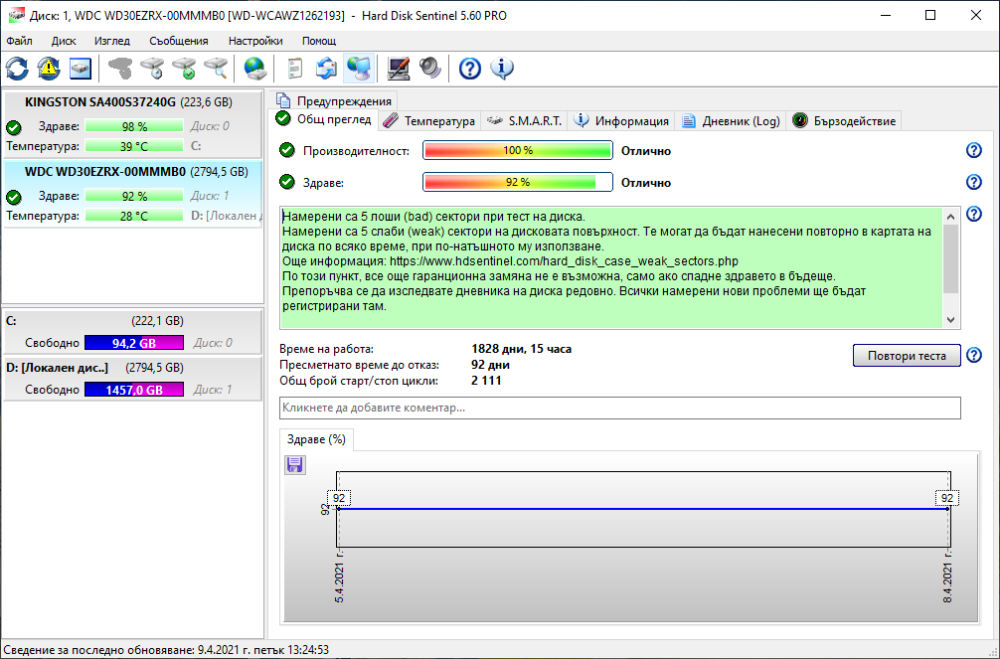
Task: Open the Диск menu
Action: point(64,41)
